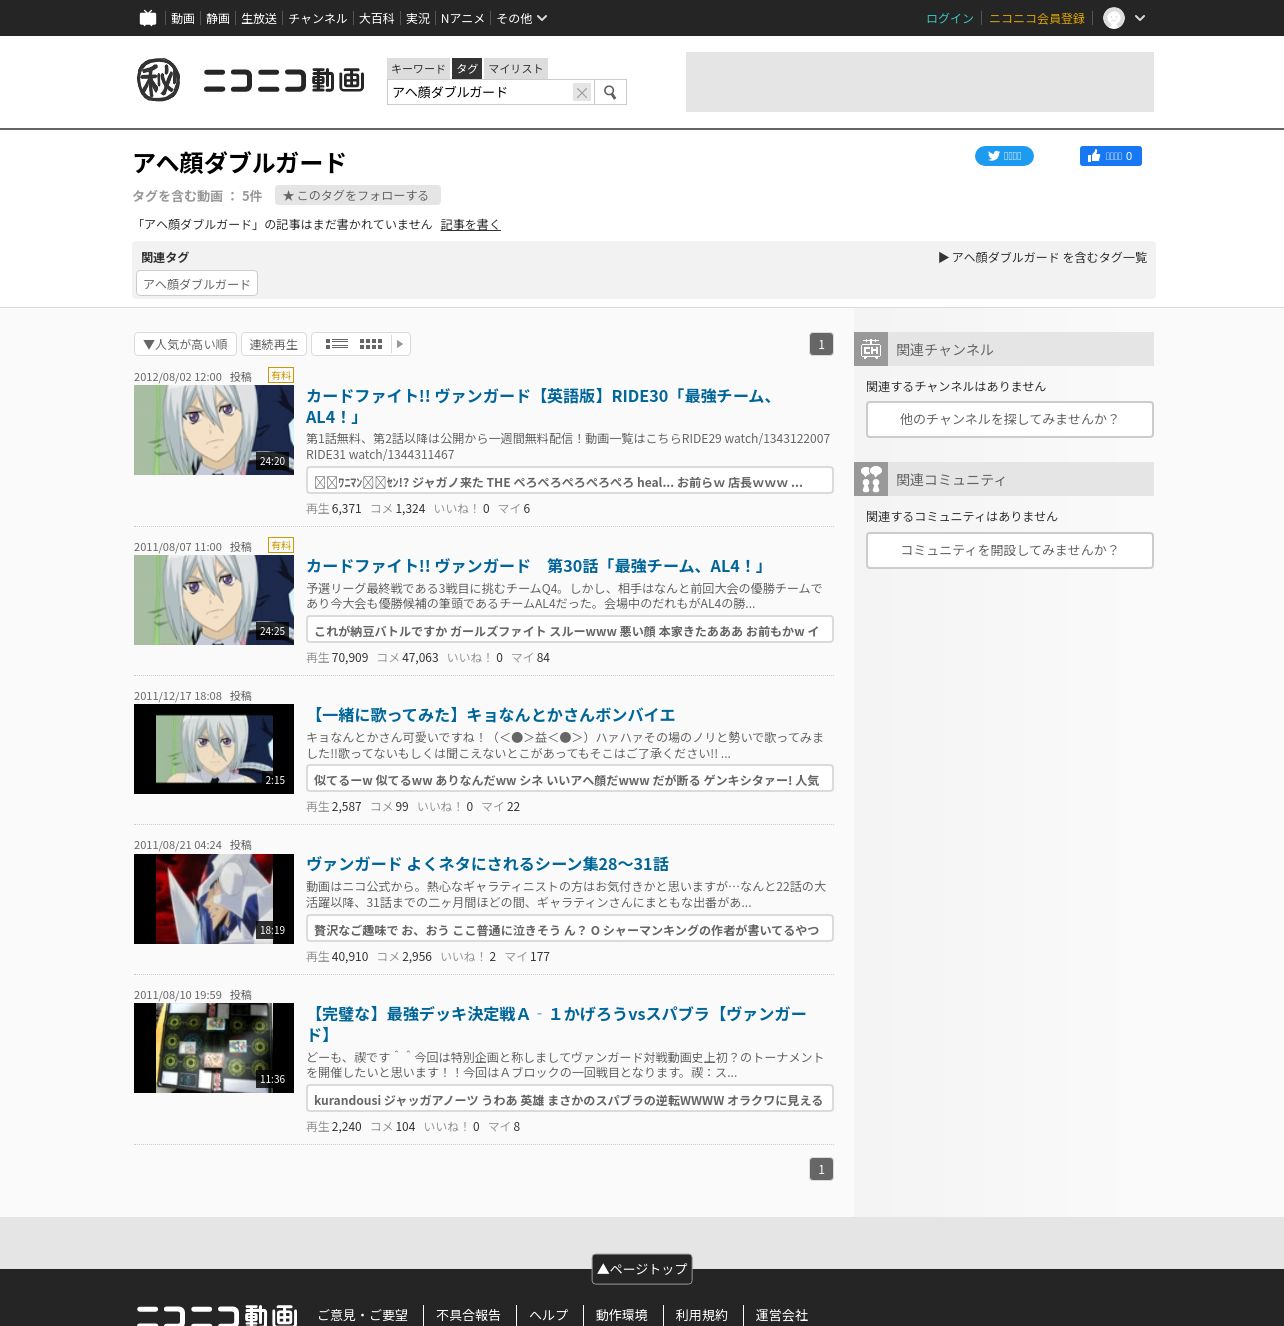Viewport: 1284px width, 1326px height.
Task: Open Nアニメ in the top navigation
Action: [463, 18]
